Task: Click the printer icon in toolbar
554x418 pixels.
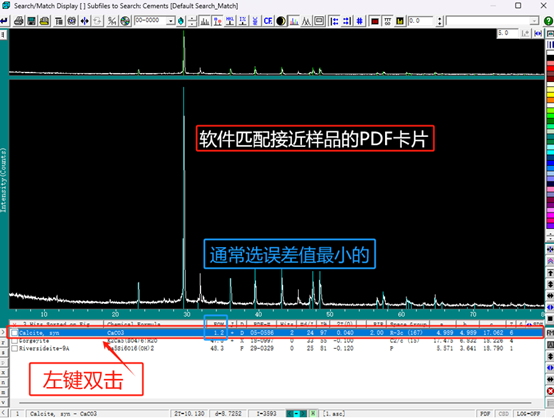Action: pos(19,21)
